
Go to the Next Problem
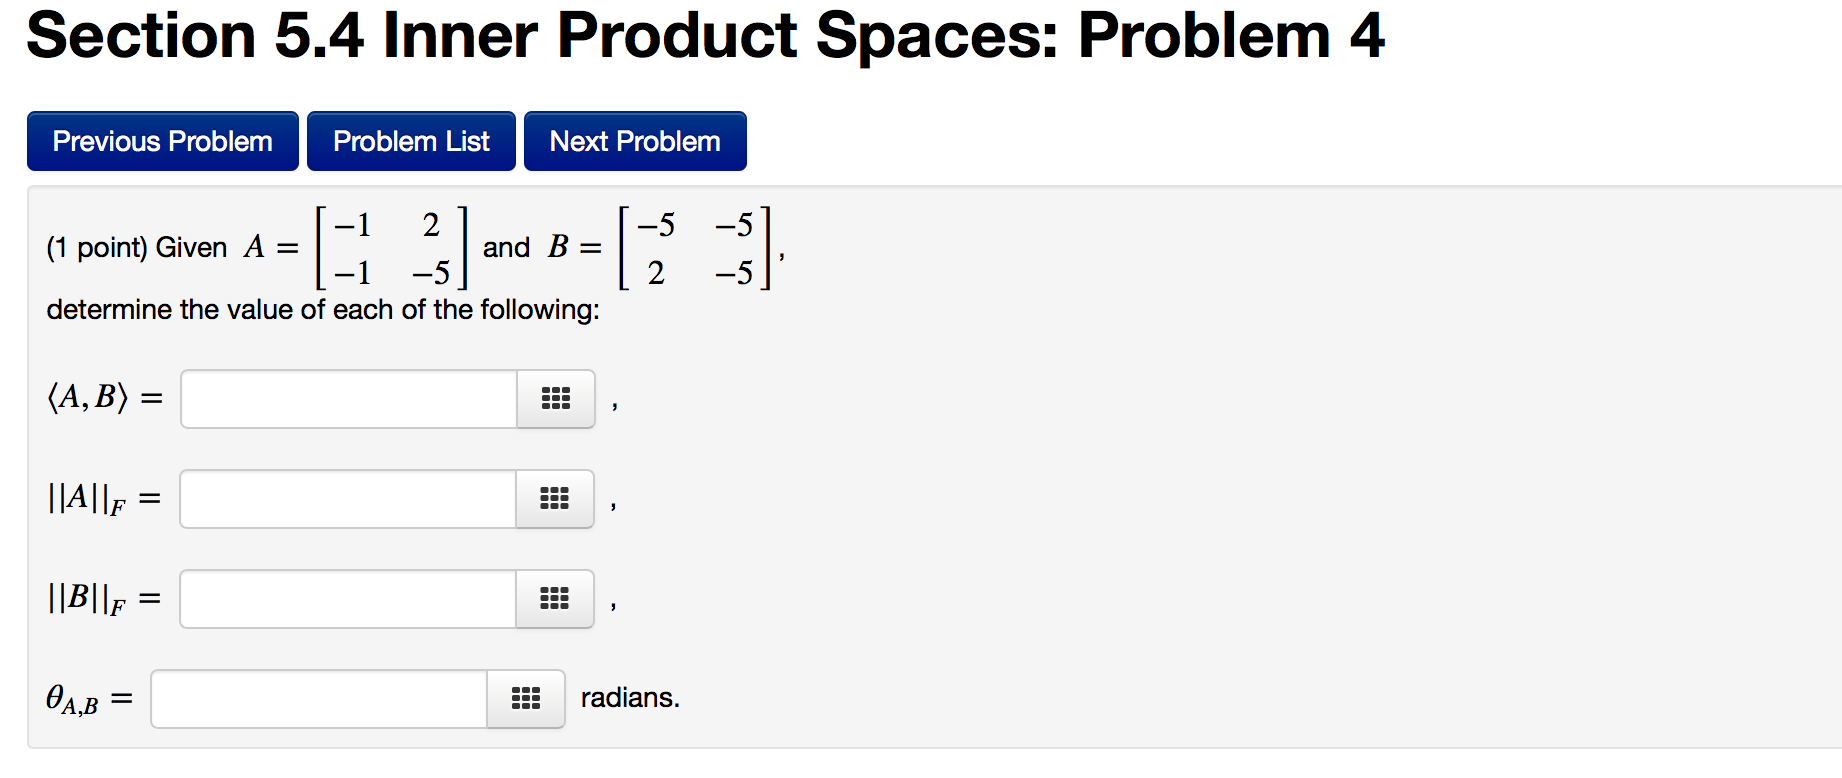(634, 140)
